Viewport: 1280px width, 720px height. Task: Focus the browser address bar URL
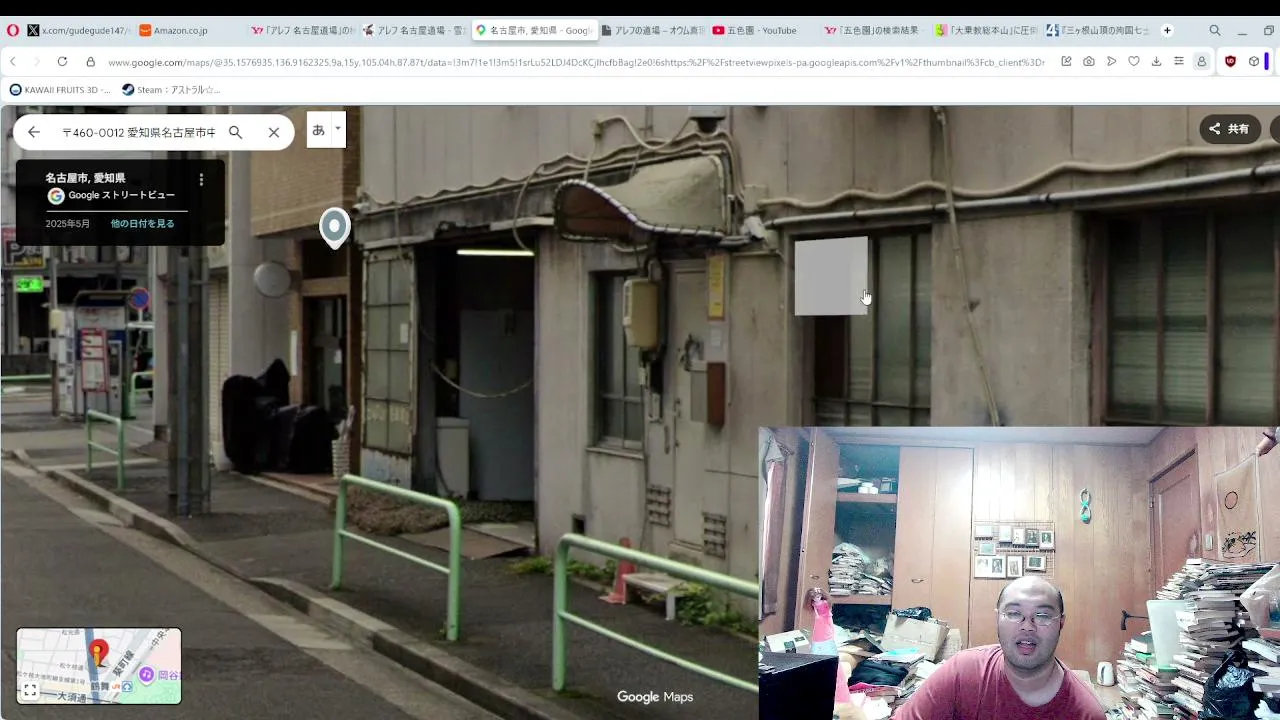click(575, 62)
